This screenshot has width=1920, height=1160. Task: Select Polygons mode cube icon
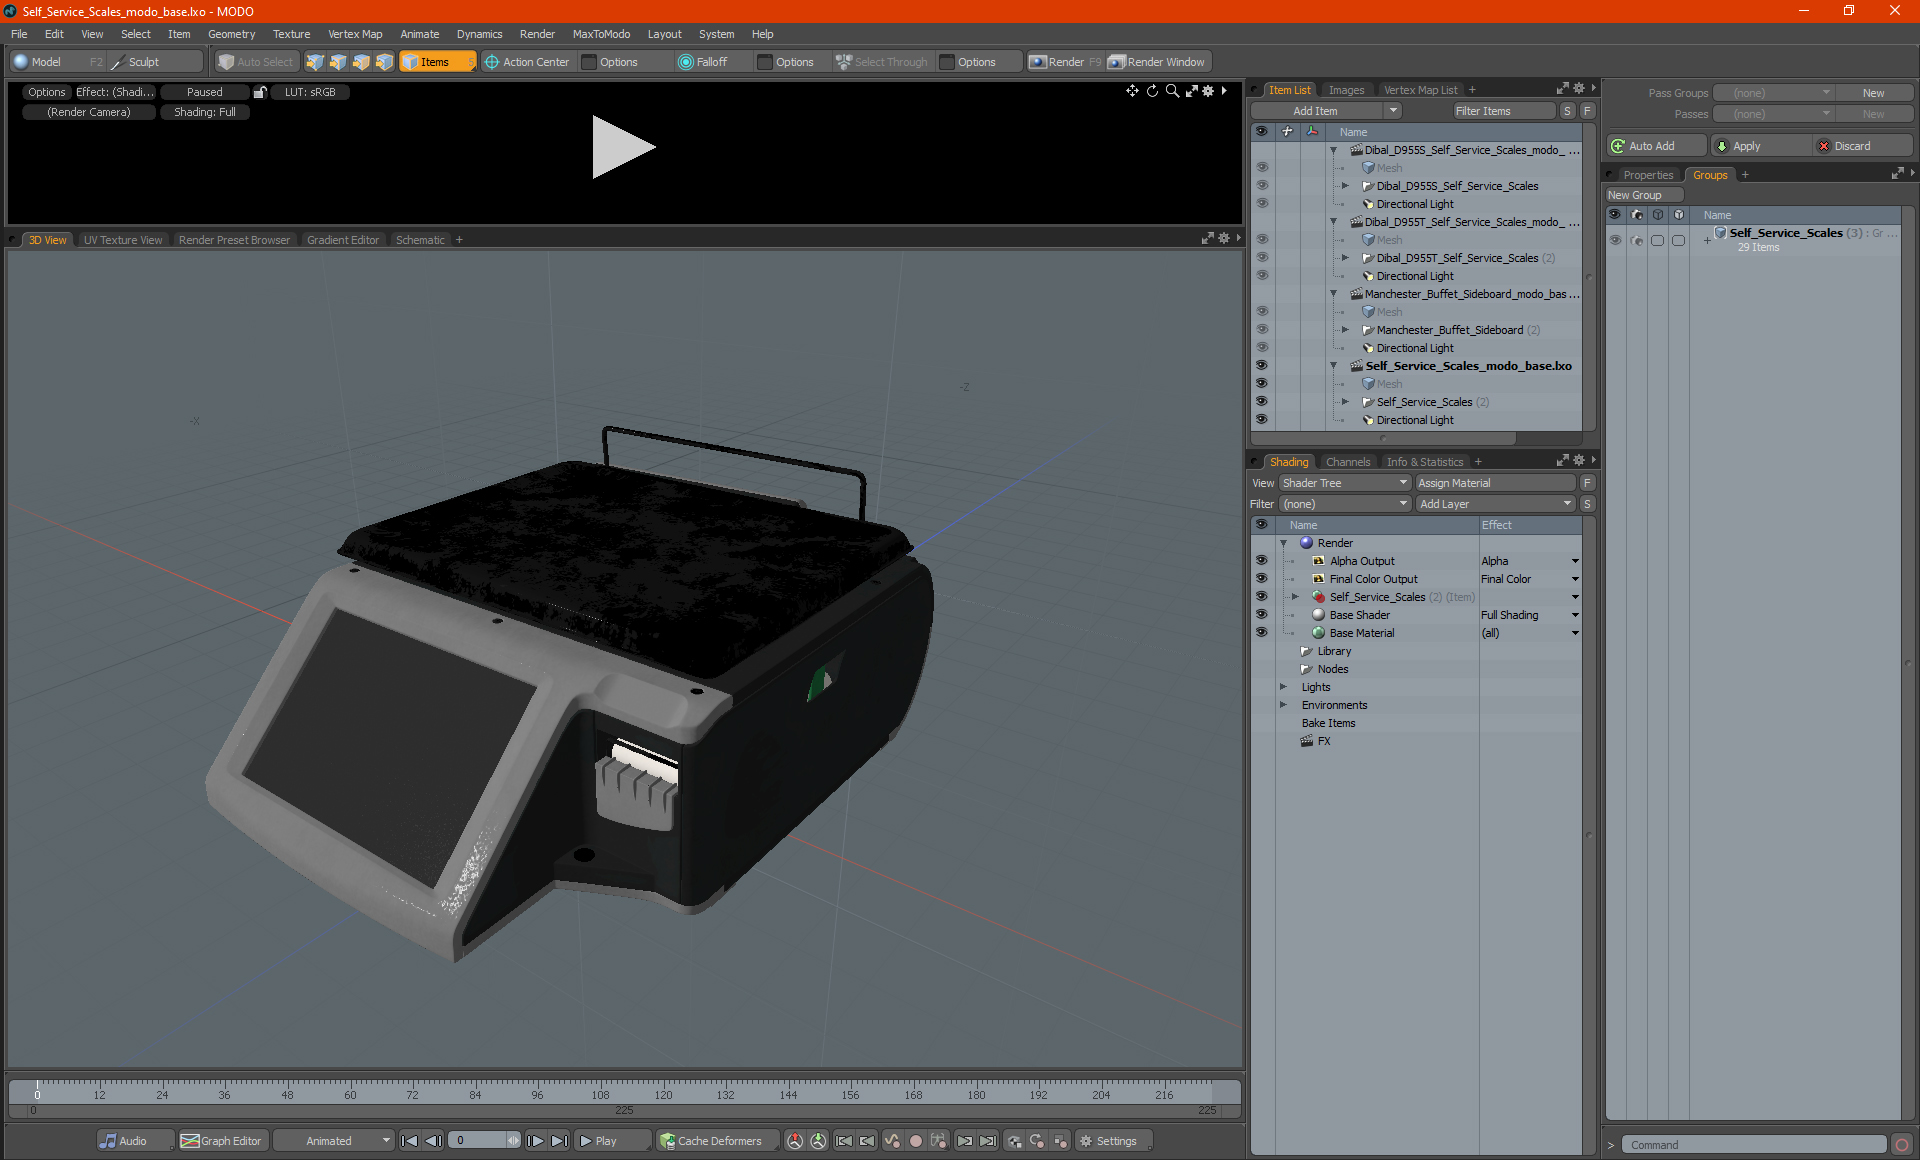coord(361,62)
